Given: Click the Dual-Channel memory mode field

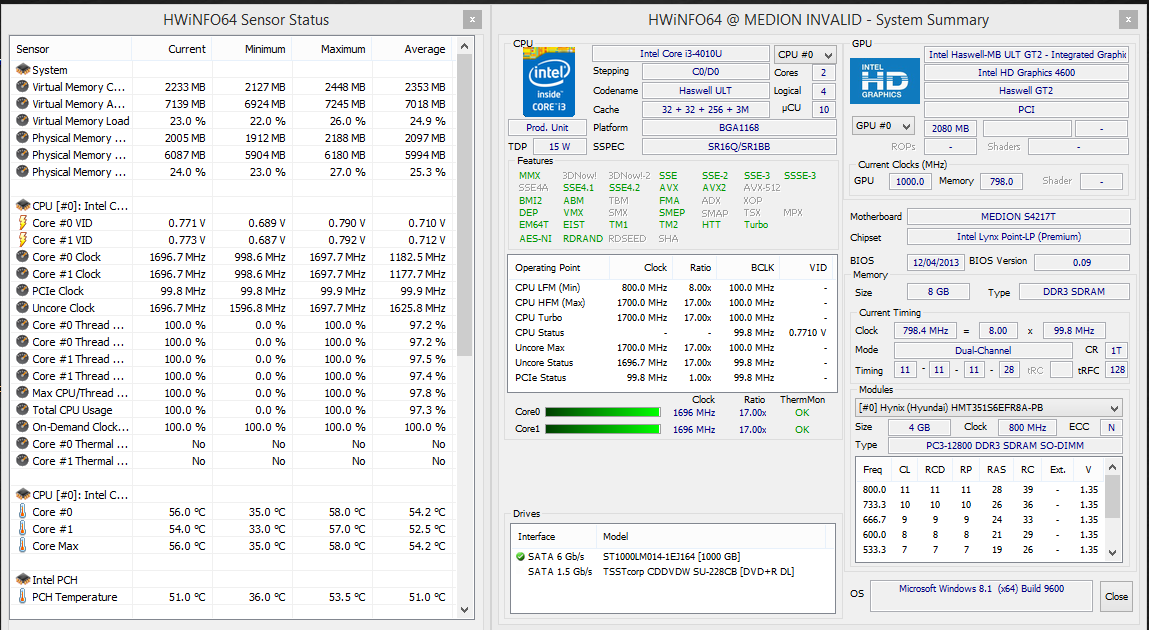Looking at the screenshot, I should point(983,350).
